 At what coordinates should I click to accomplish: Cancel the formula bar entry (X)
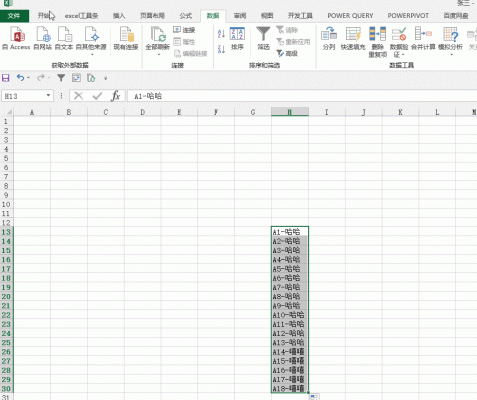78,96
